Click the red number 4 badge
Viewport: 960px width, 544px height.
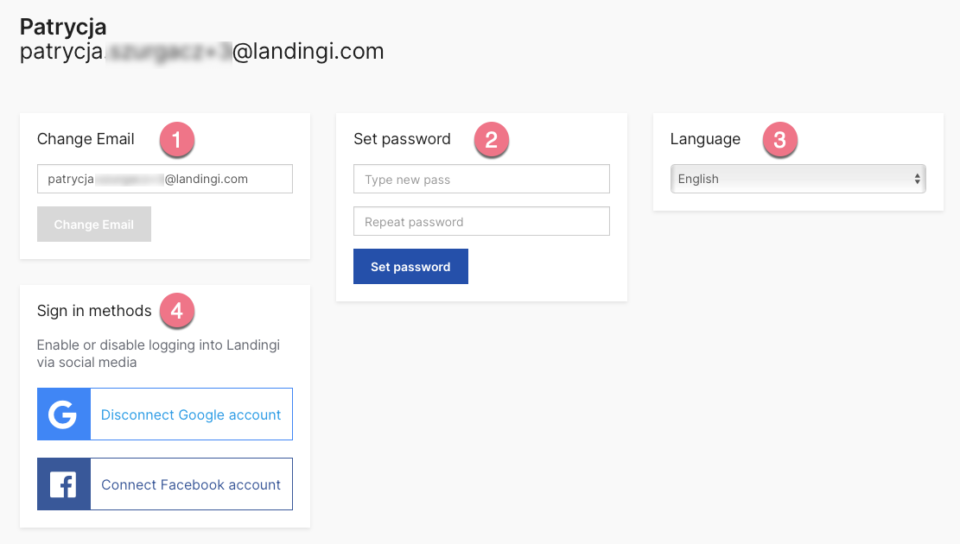[177, 311]
